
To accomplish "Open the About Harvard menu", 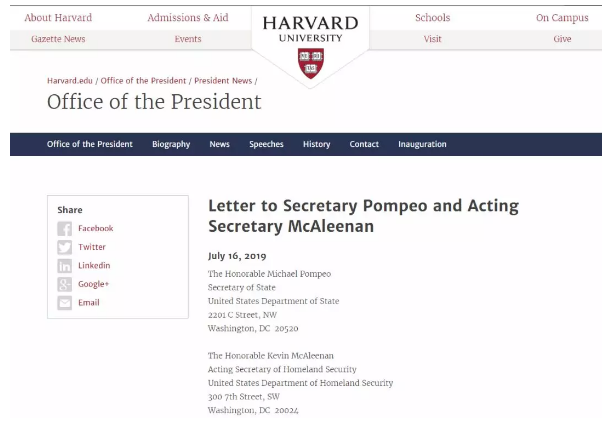I will [58, 18].
